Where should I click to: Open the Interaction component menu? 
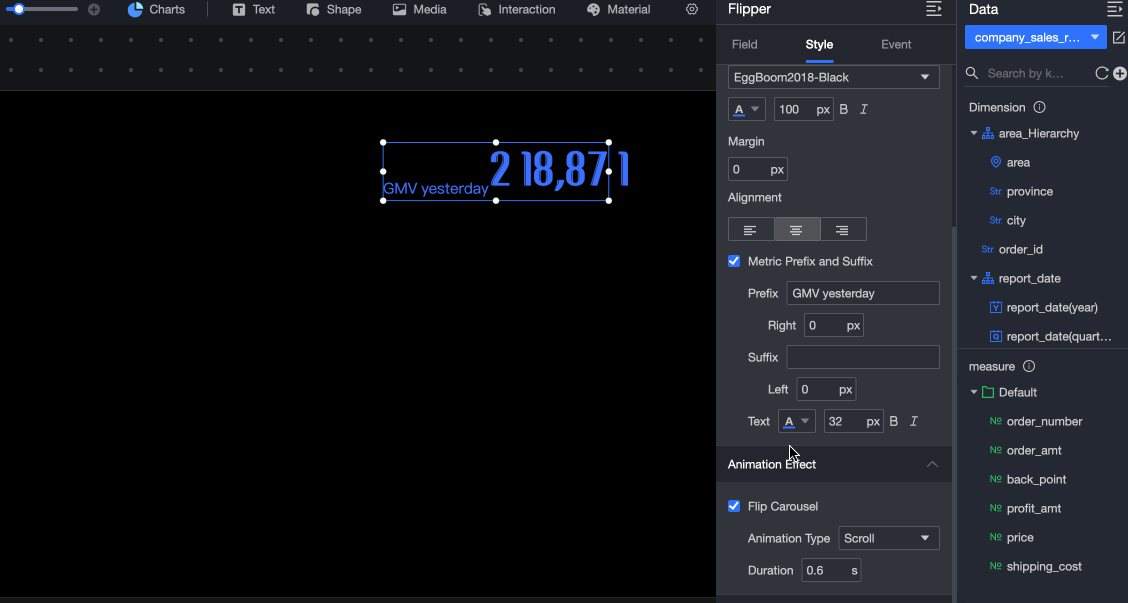(x=517, y=9)
